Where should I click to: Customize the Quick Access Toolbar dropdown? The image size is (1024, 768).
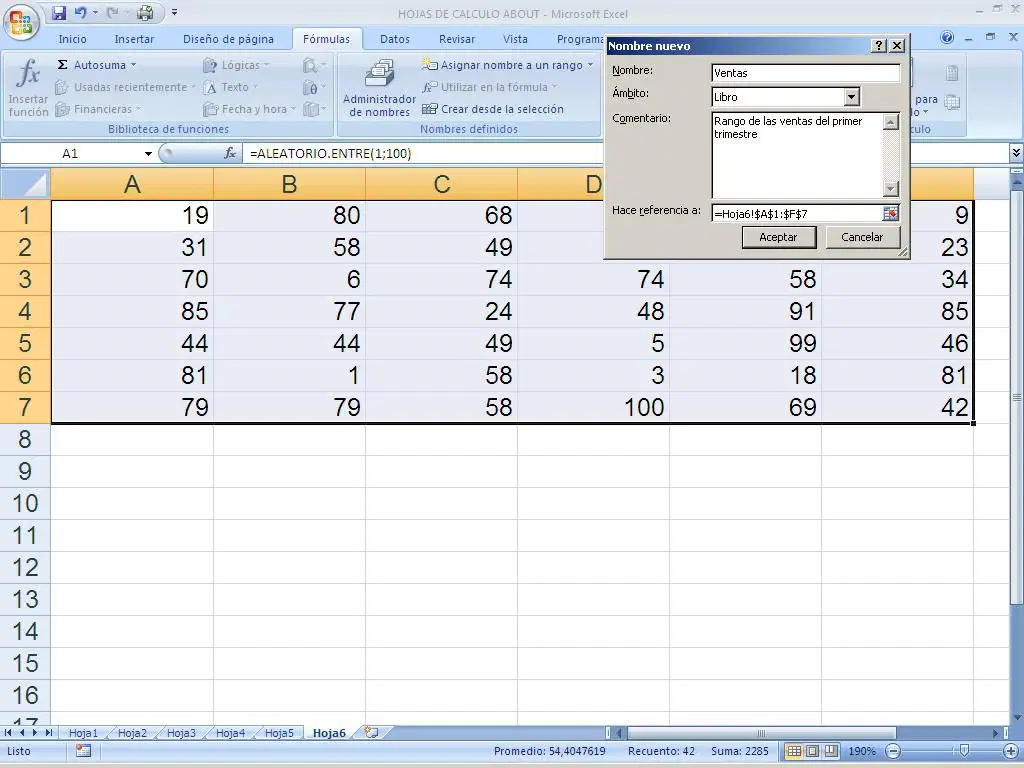174,12
